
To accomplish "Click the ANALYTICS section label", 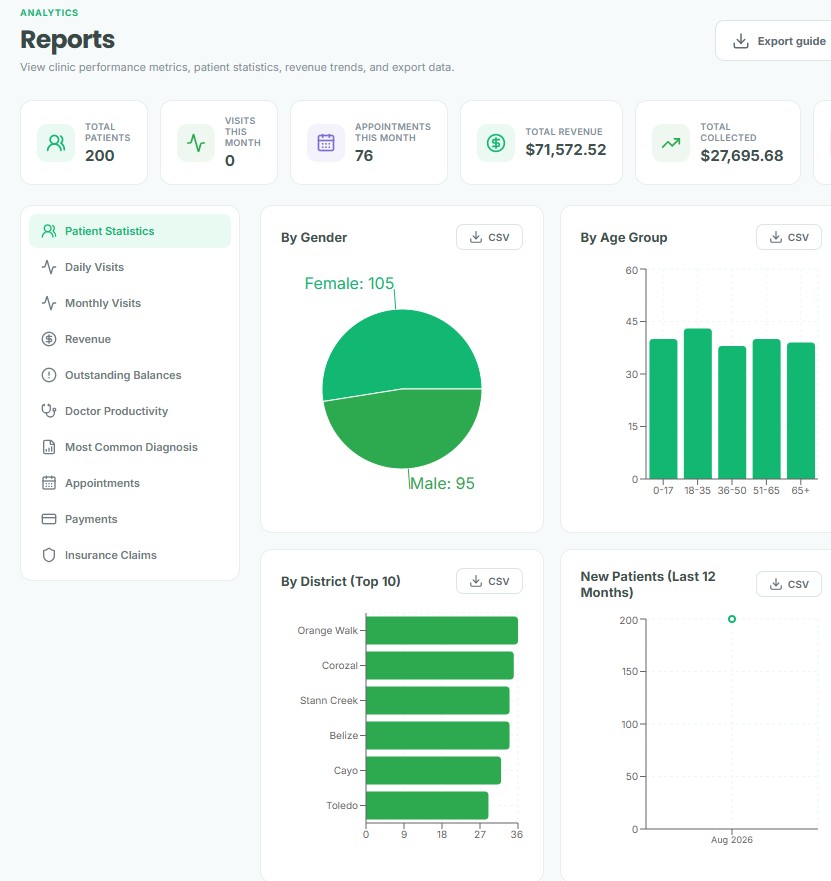I will click(x=49, y=12).
